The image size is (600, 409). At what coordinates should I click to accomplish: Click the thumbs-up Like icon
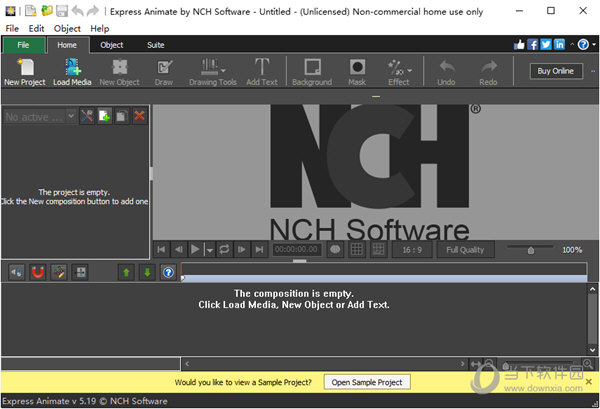pyautogui.click(x=519, y=45)
